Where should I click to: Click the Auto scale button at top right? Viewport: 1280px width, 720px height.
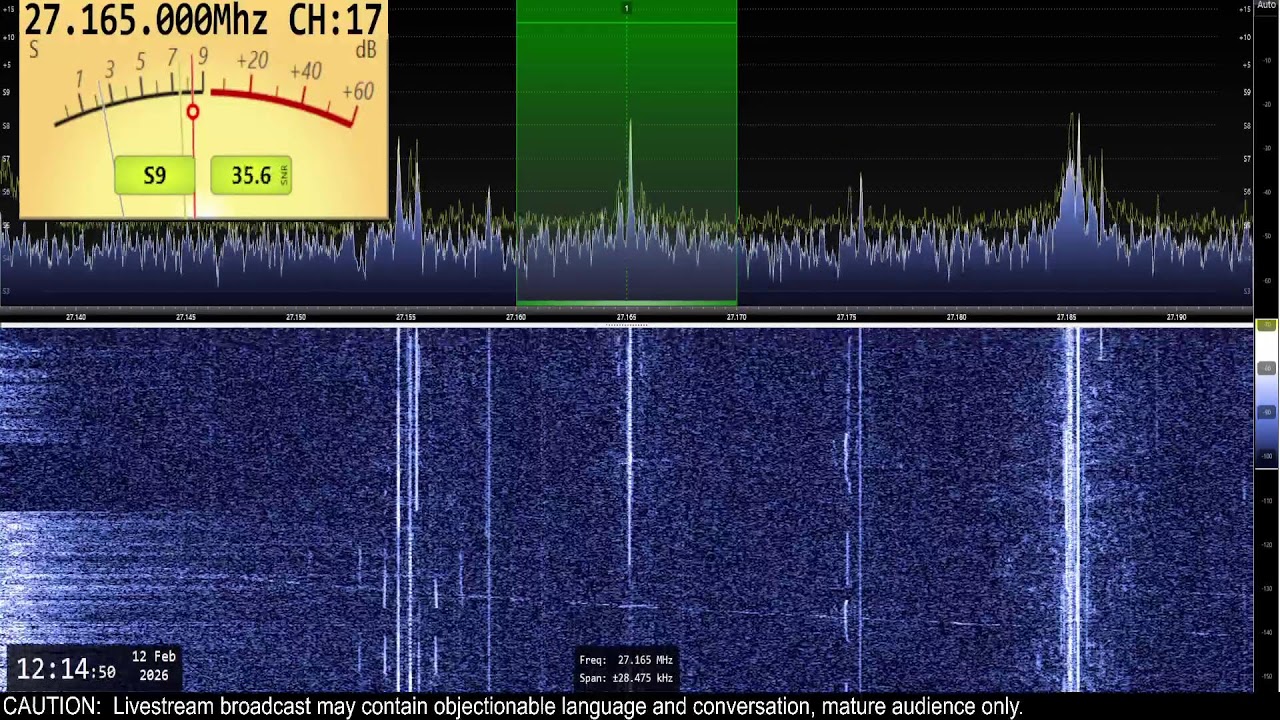click(x=1267, y=5)
